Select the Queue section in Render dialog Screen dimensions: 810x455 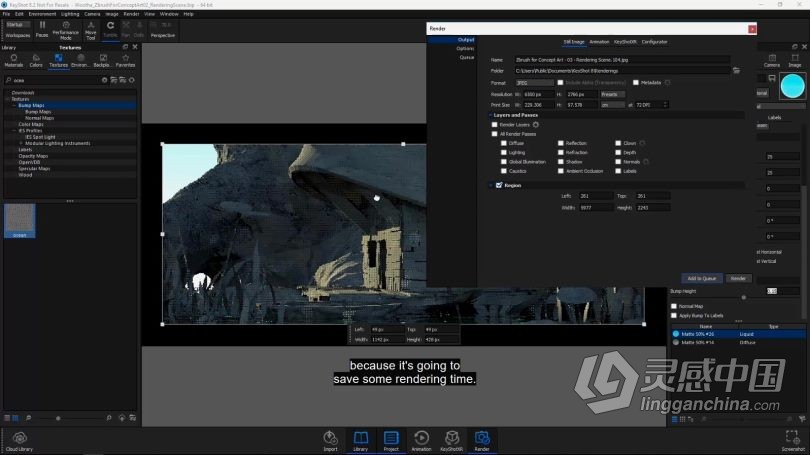(x=466, y=57)
